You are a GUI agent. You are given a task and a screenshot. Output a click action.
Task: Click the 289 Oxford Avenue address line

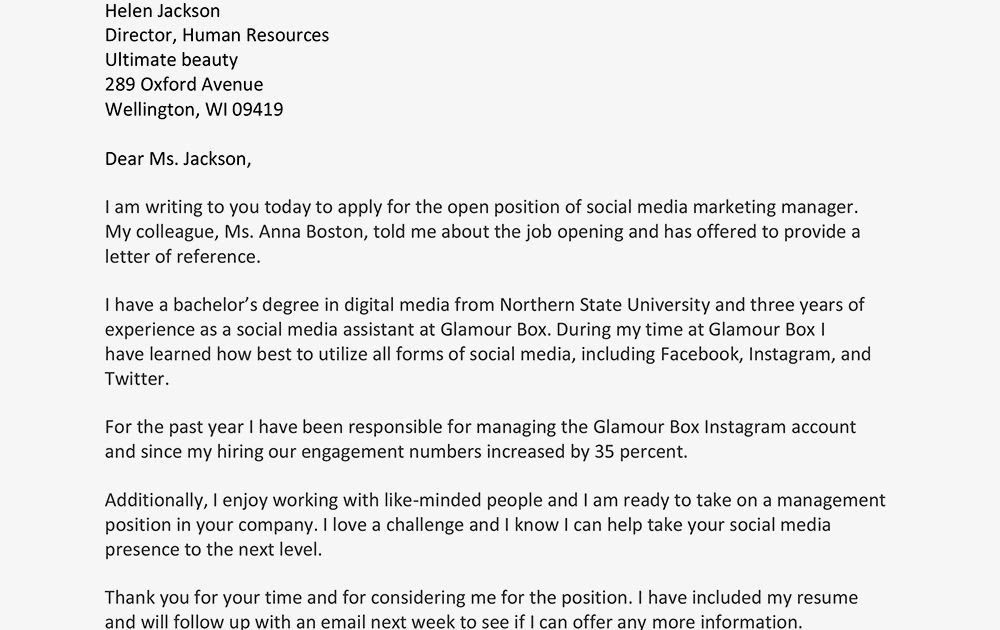[184, 85]
